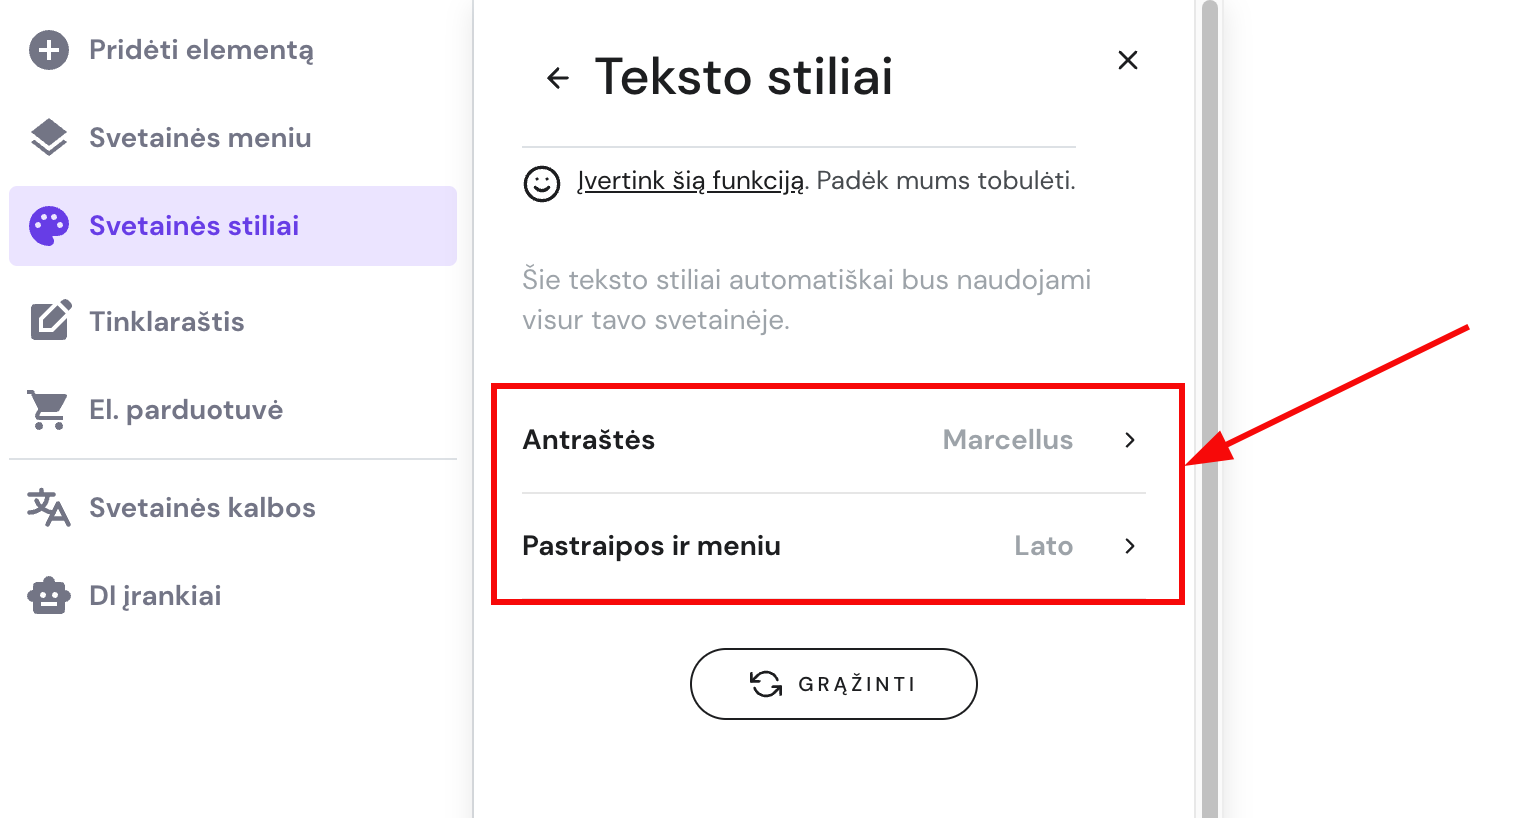Go back using the left arrow
The height and width of the screenshot is (818, 1536).
(558, 77)
